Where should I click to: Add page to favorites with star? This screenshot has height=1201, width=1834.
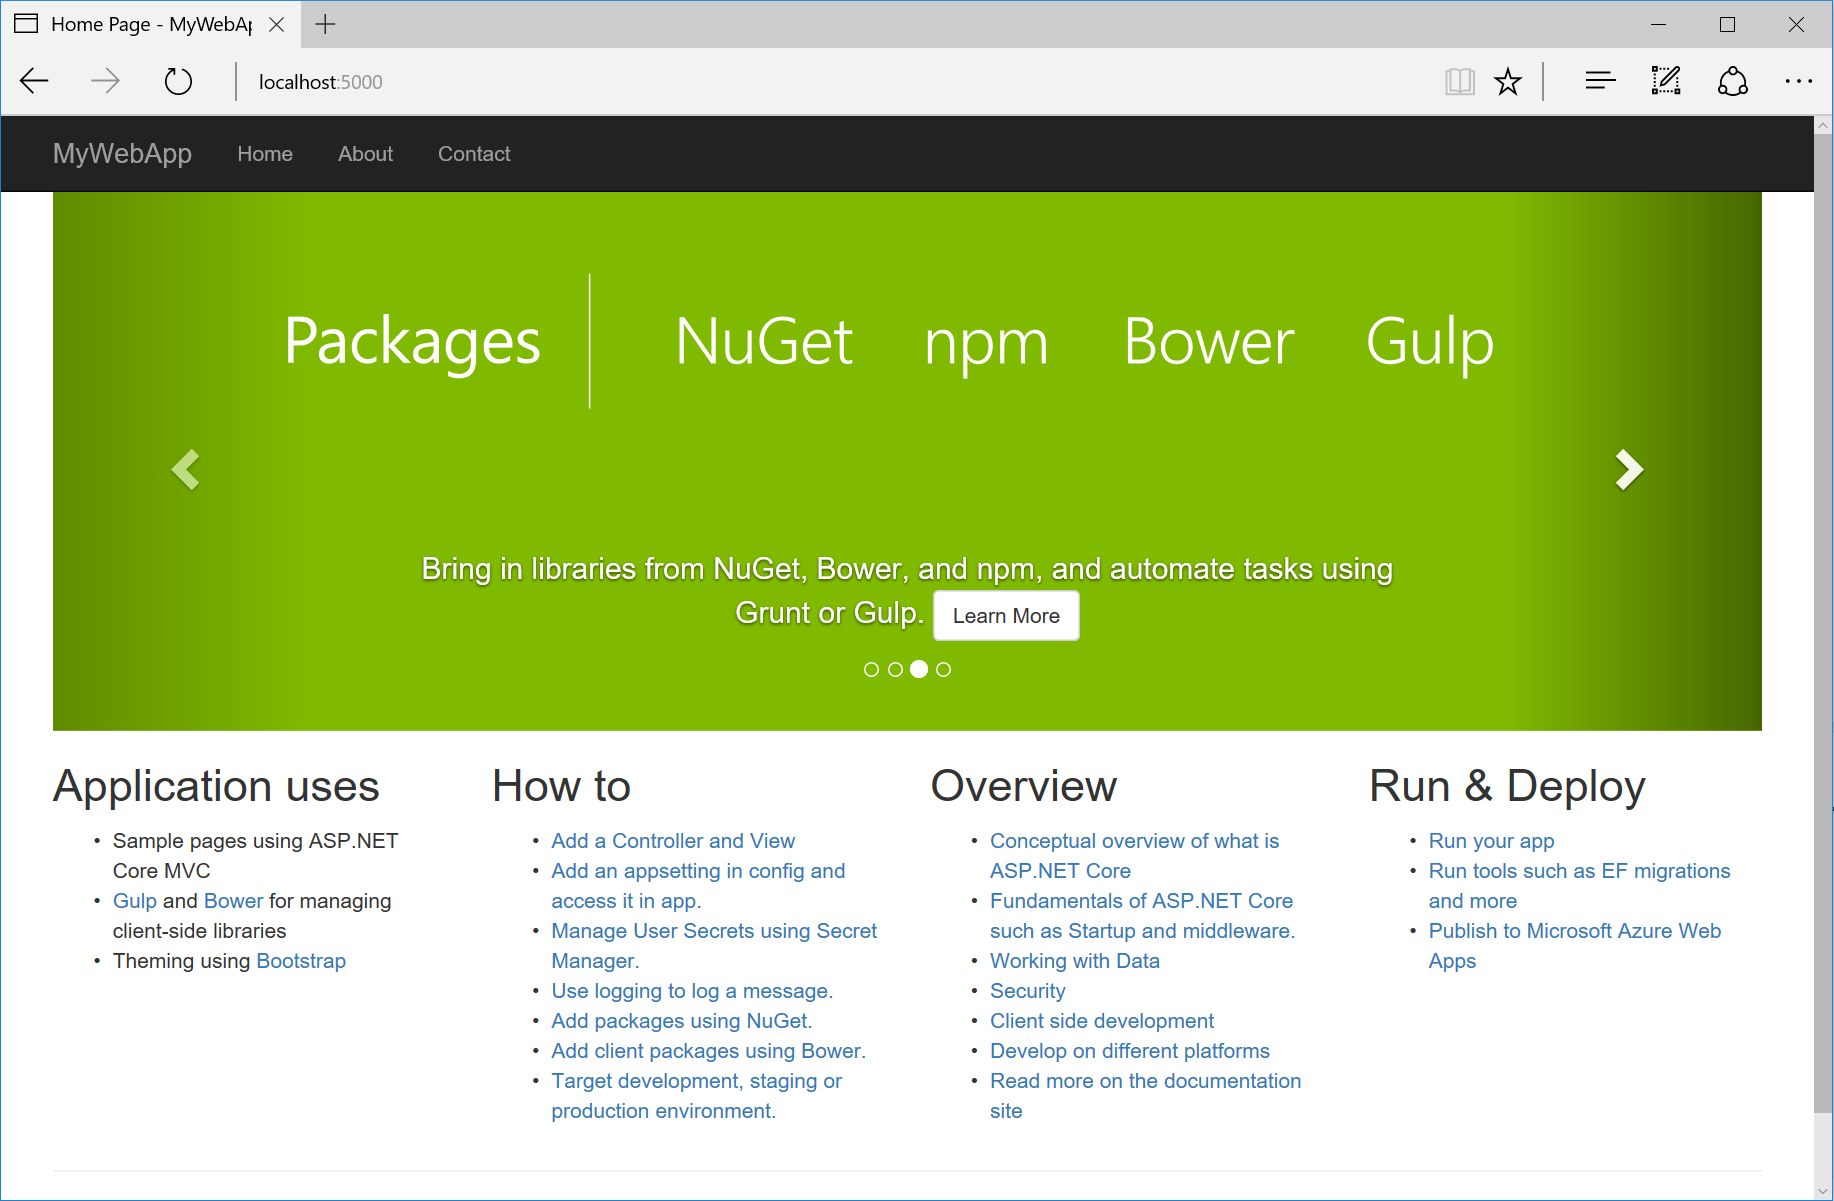pos(1508,81)
